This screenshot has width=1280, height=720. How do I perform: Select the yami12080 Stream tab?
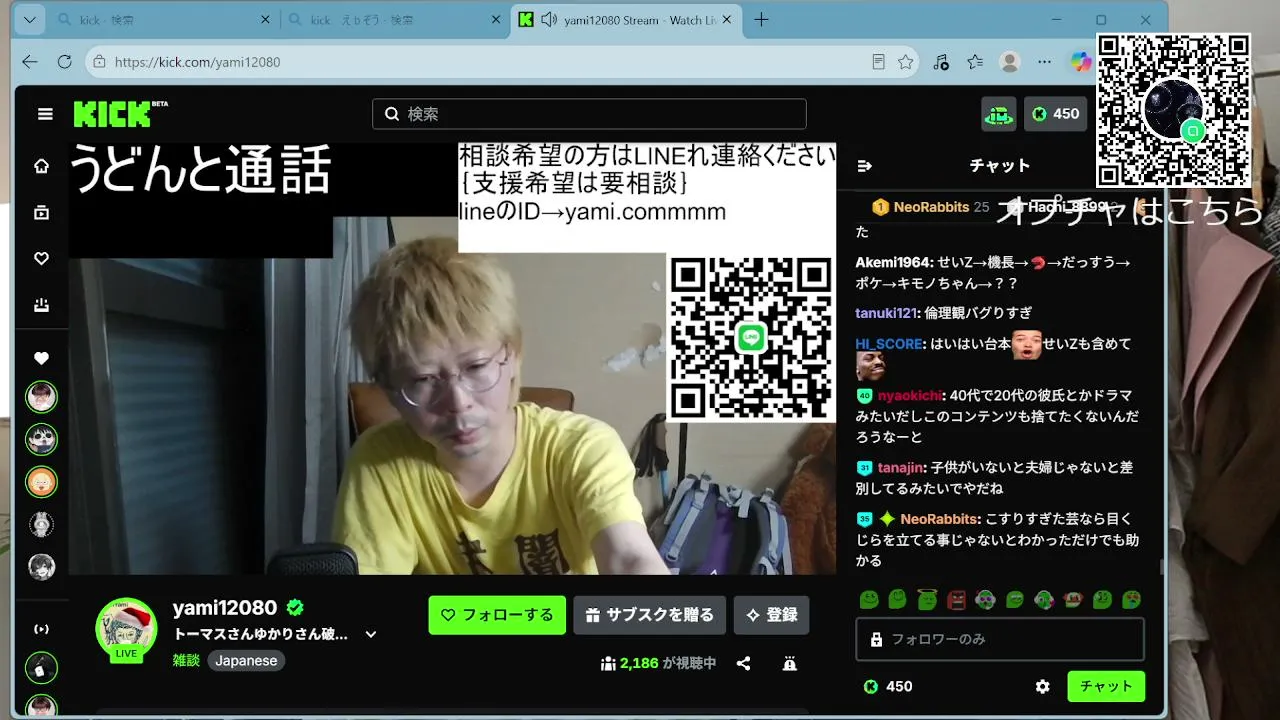626,20
